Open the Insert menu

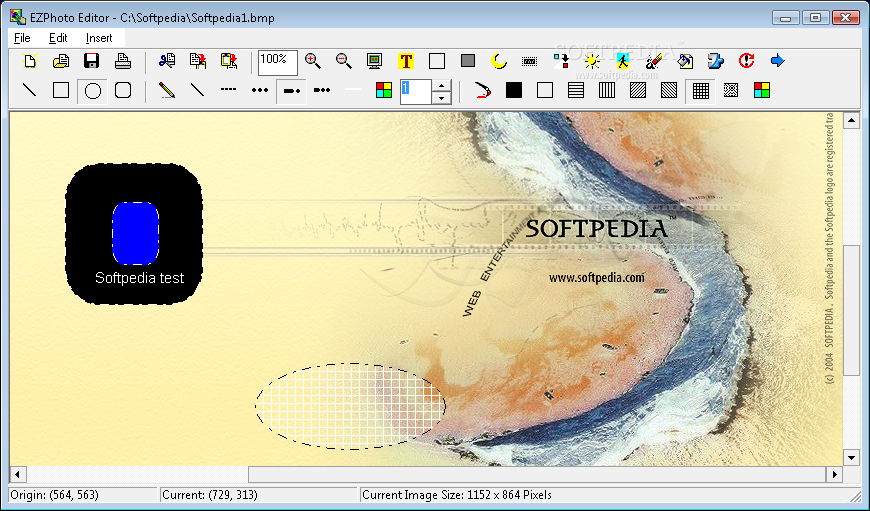coord(99,38)
